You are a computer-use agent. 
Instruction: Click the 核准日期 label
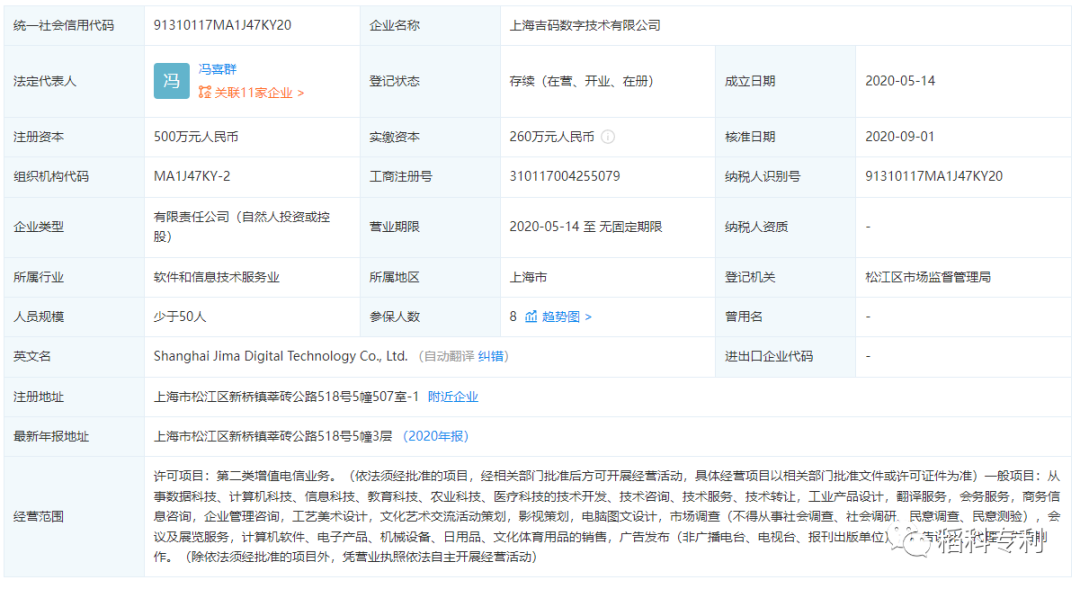tap(749, 137)
